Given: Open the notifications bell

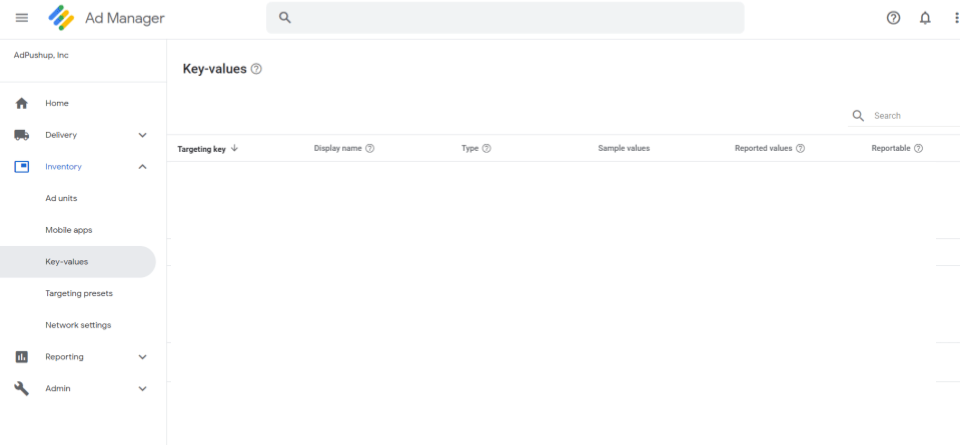Looking at the screenshot, I should (x=925, y=18).
